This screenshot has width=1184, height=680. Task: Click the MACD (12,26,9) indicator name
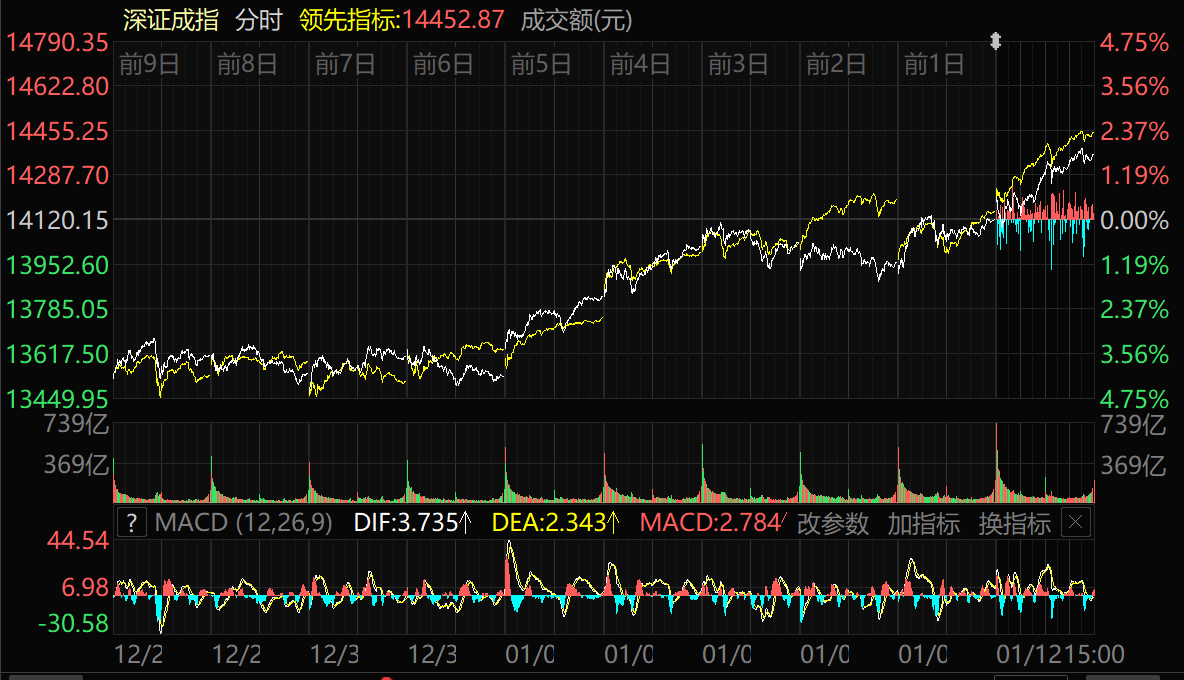tap(244, 523)
